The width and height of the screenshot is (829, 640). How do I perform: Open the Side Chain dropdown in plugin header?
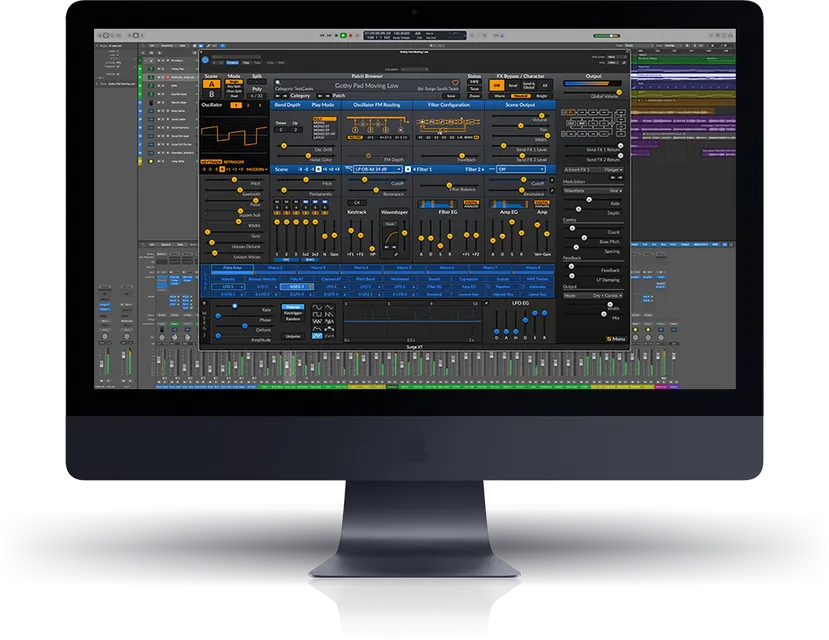coord(616,57)
